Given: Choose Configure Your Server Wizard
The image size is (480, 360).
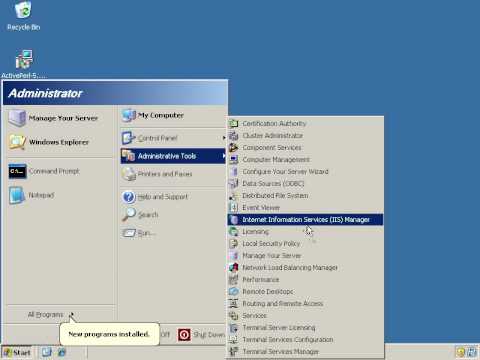Looking at the screenshot, I should [306, 171].
